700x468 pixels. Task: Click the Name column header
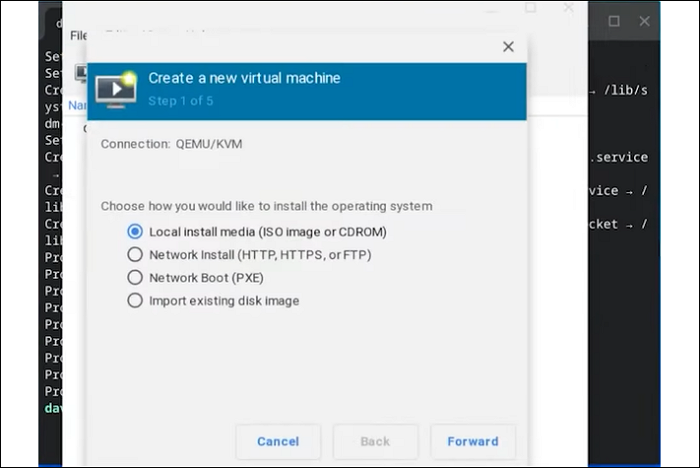(77, 104)
